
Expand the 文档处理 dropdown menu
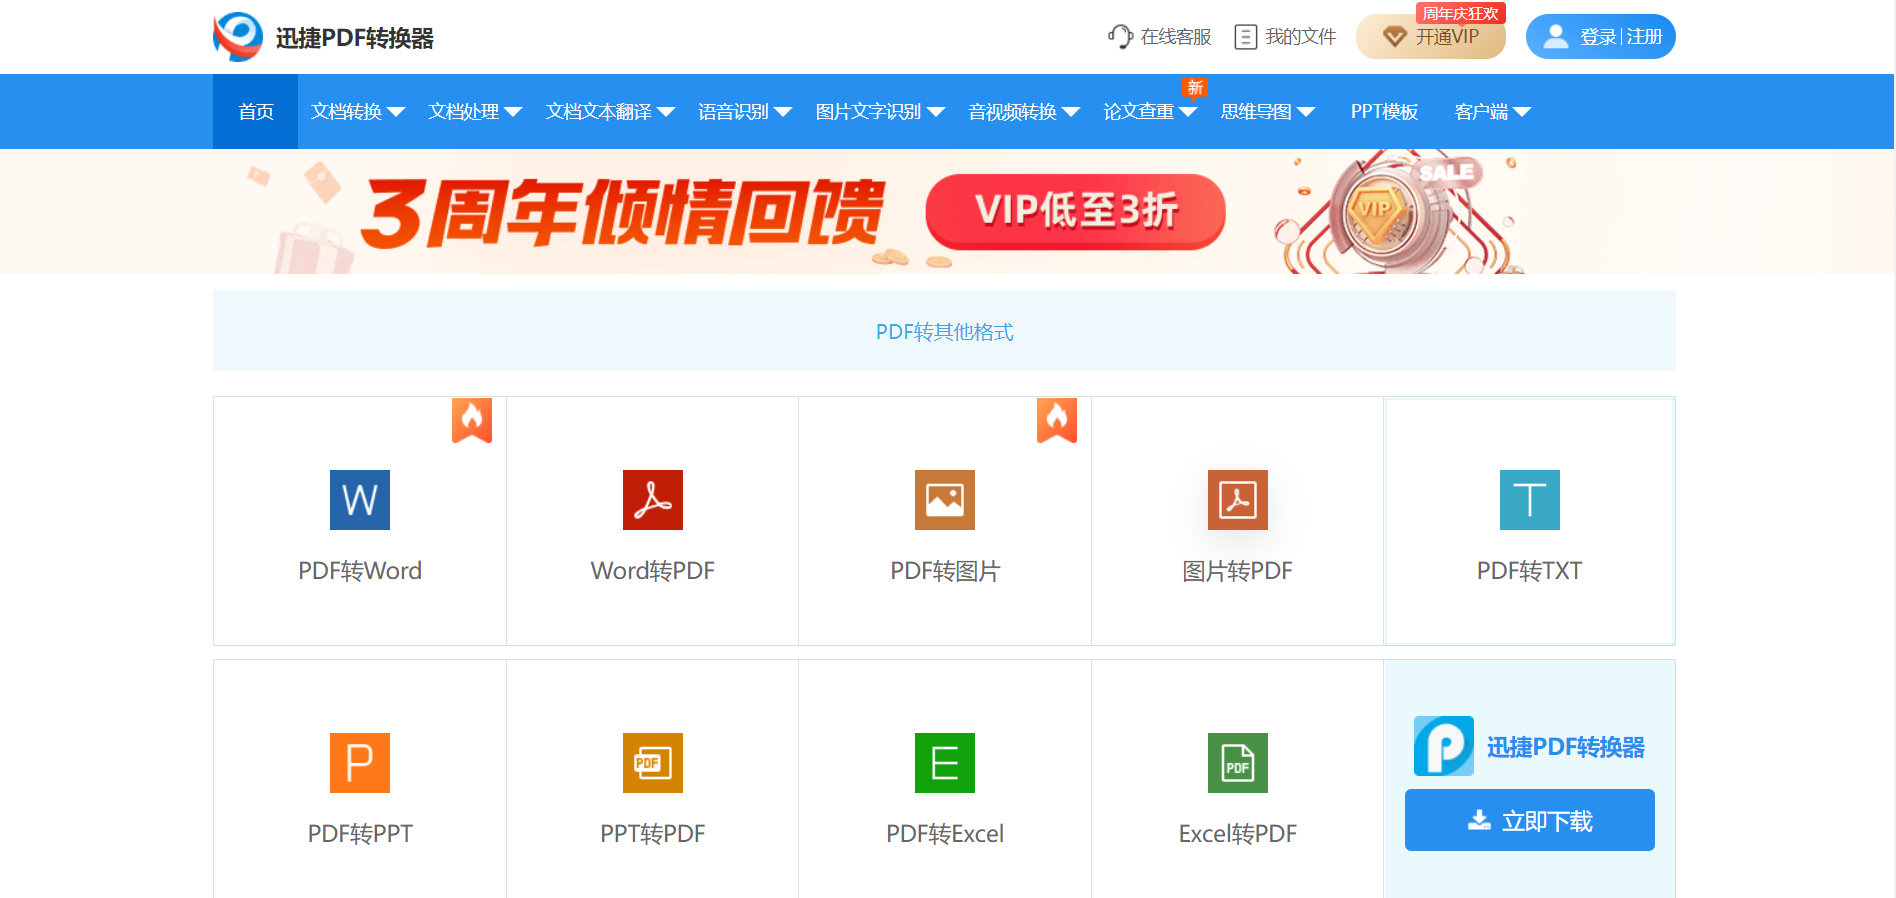tap(474, 112)
